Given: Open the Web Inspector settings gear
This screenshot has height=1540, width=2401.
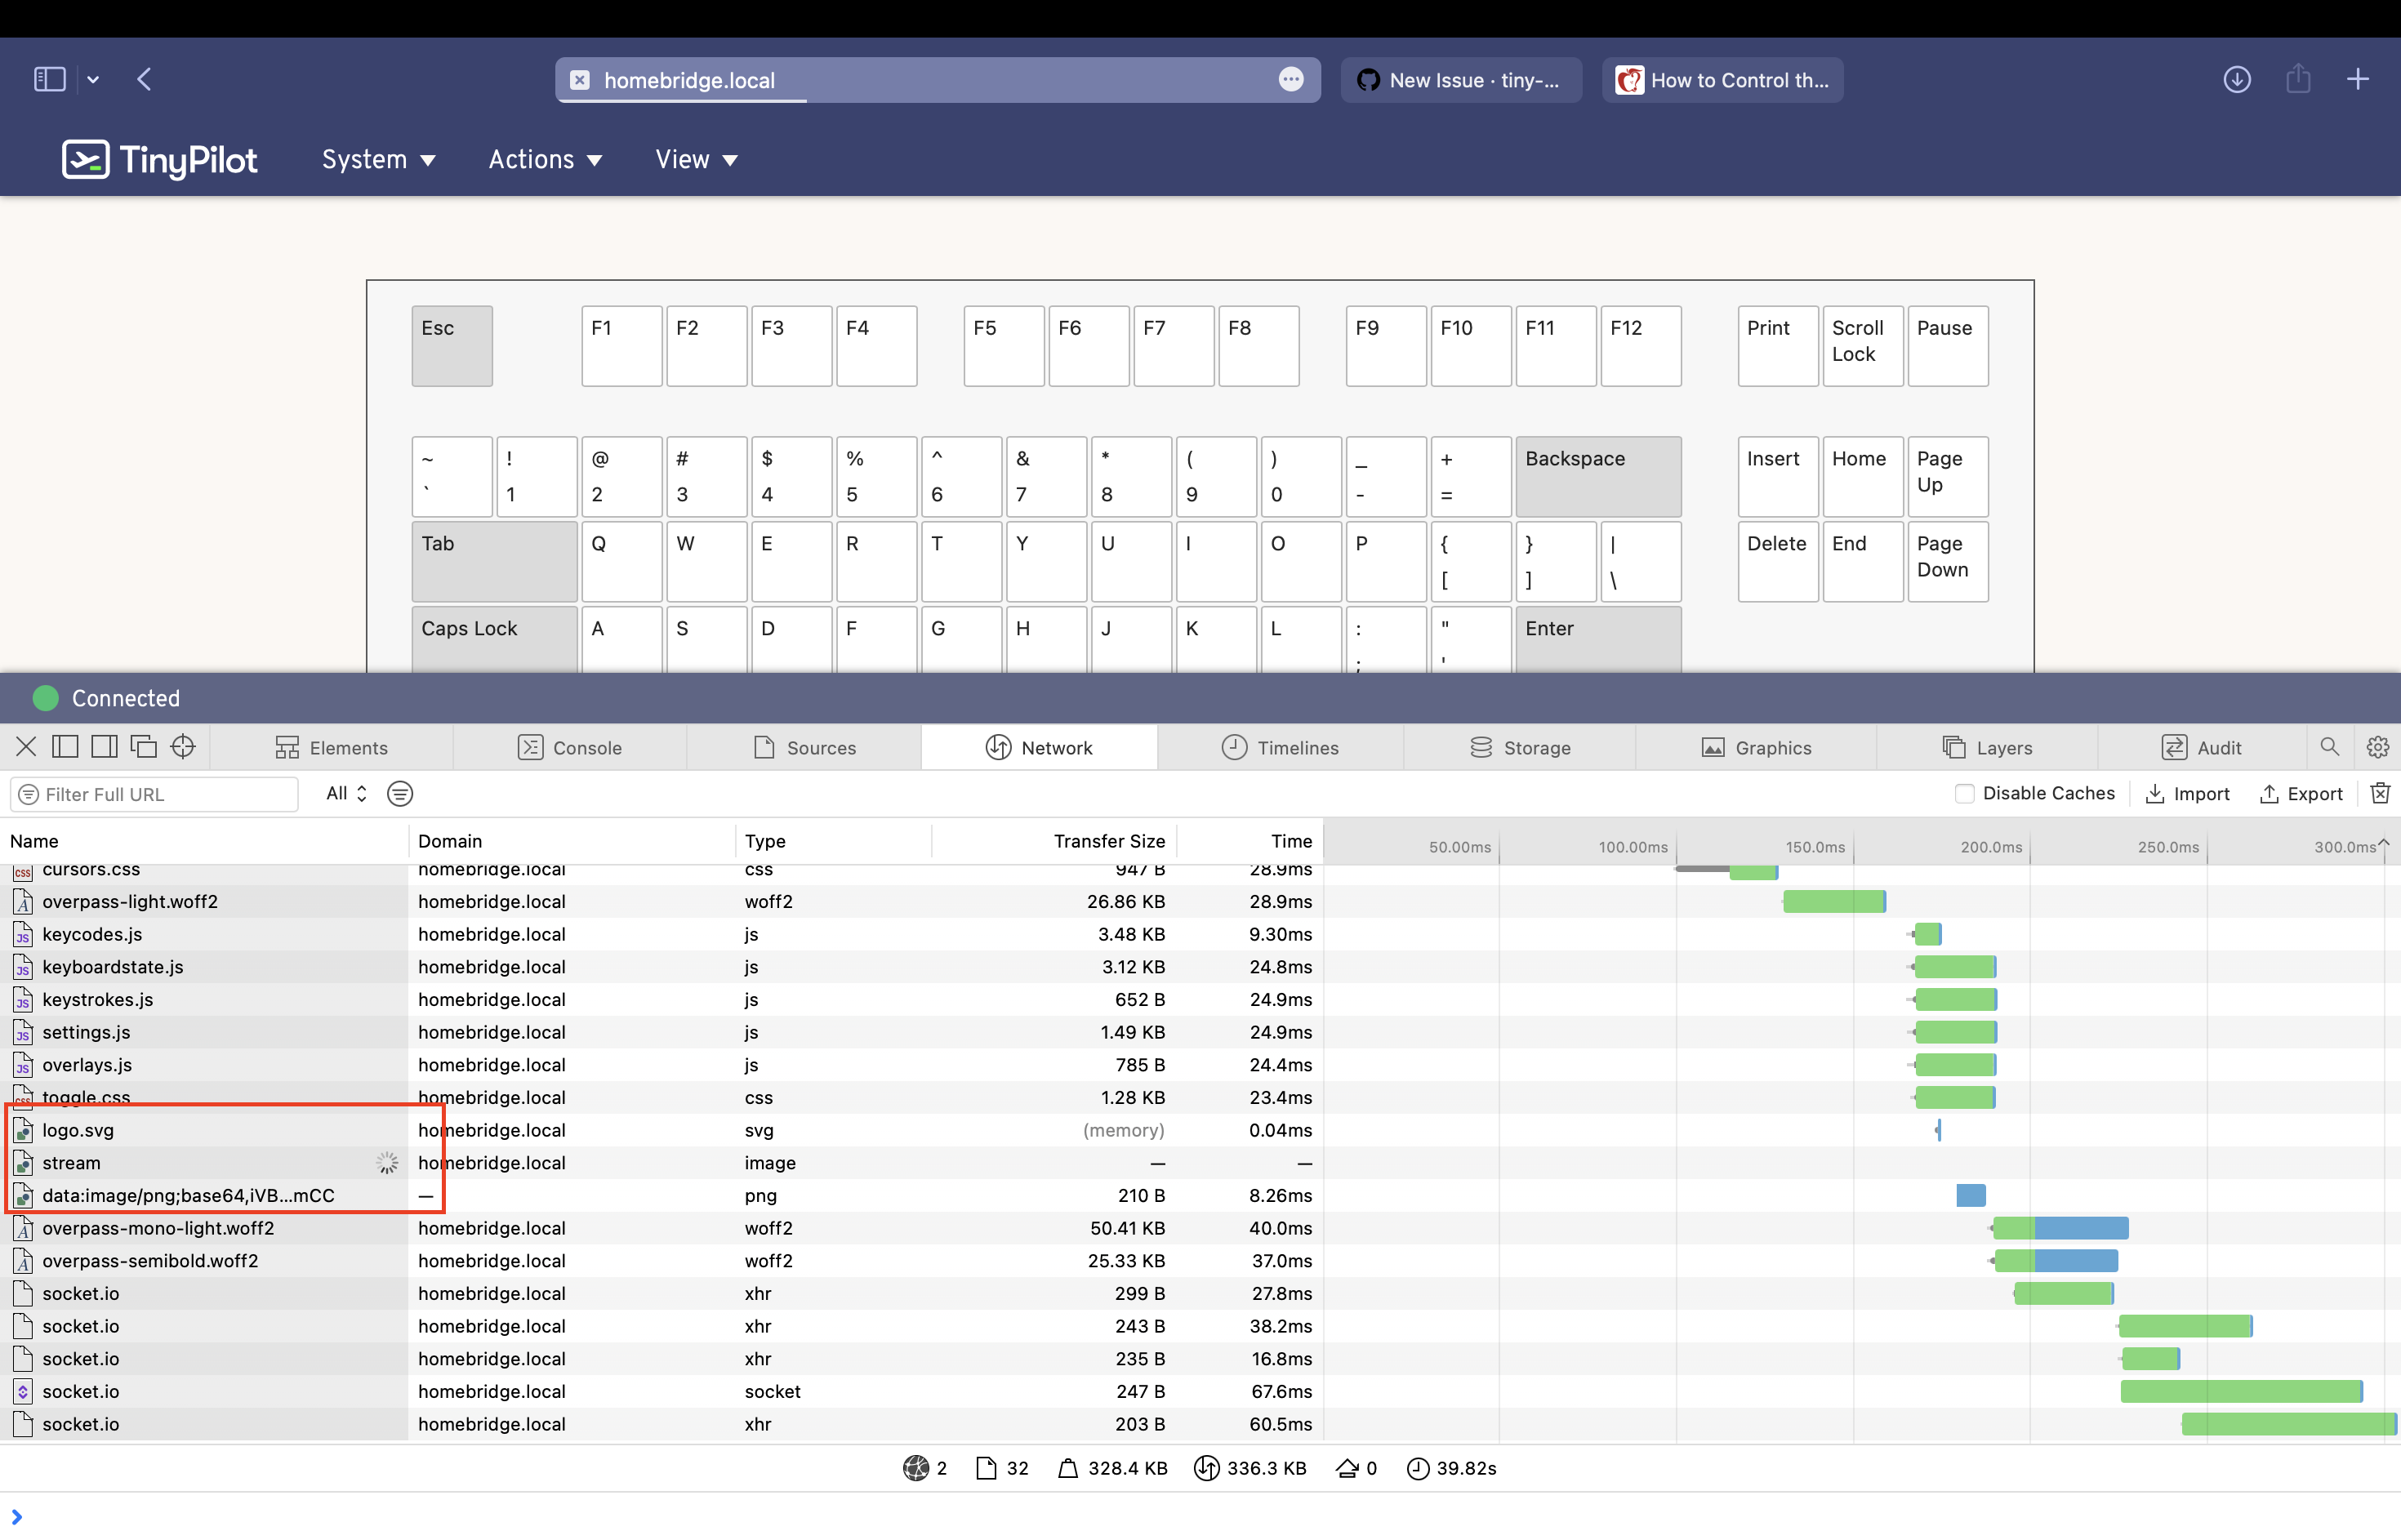Looking at the screenshot, I should 2378,747.
